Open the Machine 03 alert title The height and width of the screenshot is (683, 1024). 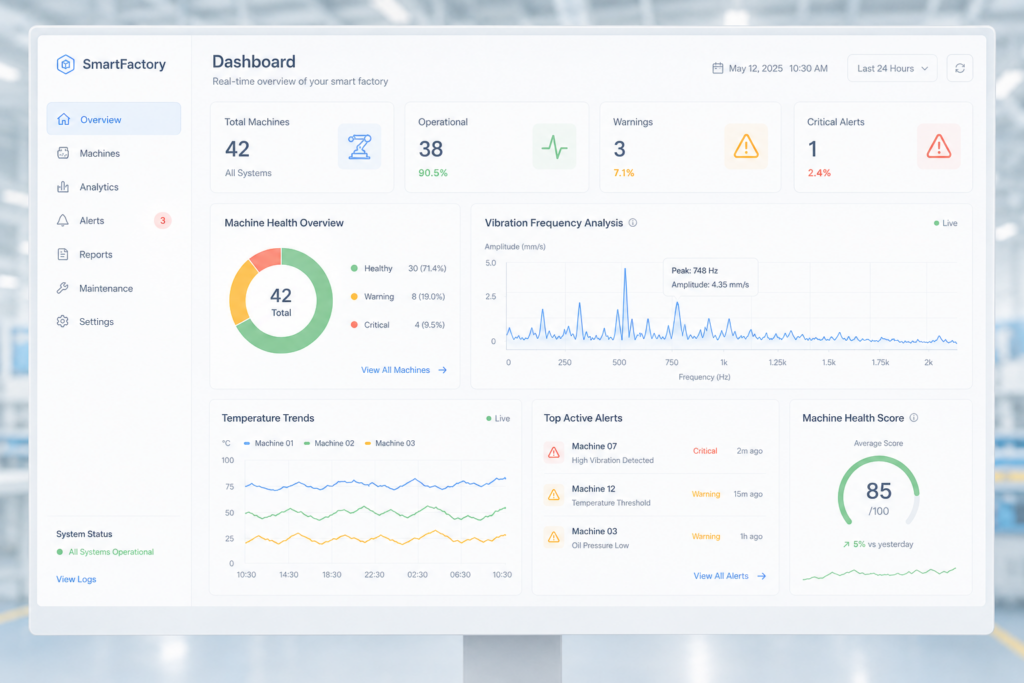(594, 531)
